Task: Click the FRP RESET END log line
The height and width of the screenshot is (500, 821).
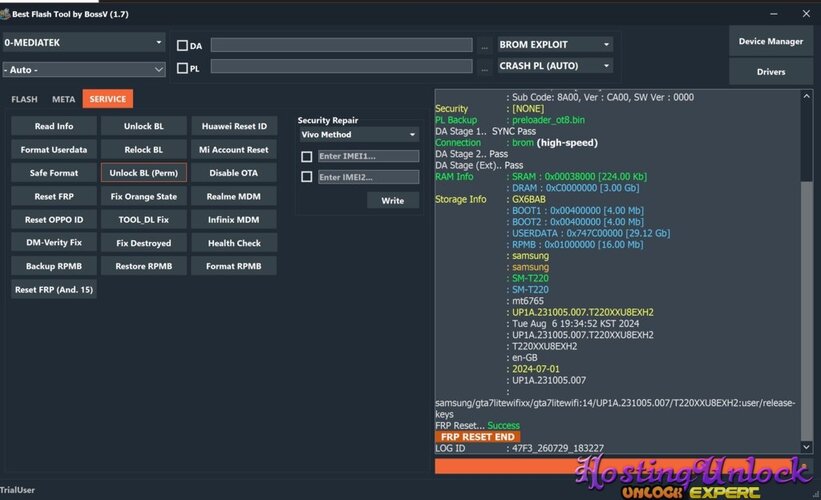Action: click(478, 437)
